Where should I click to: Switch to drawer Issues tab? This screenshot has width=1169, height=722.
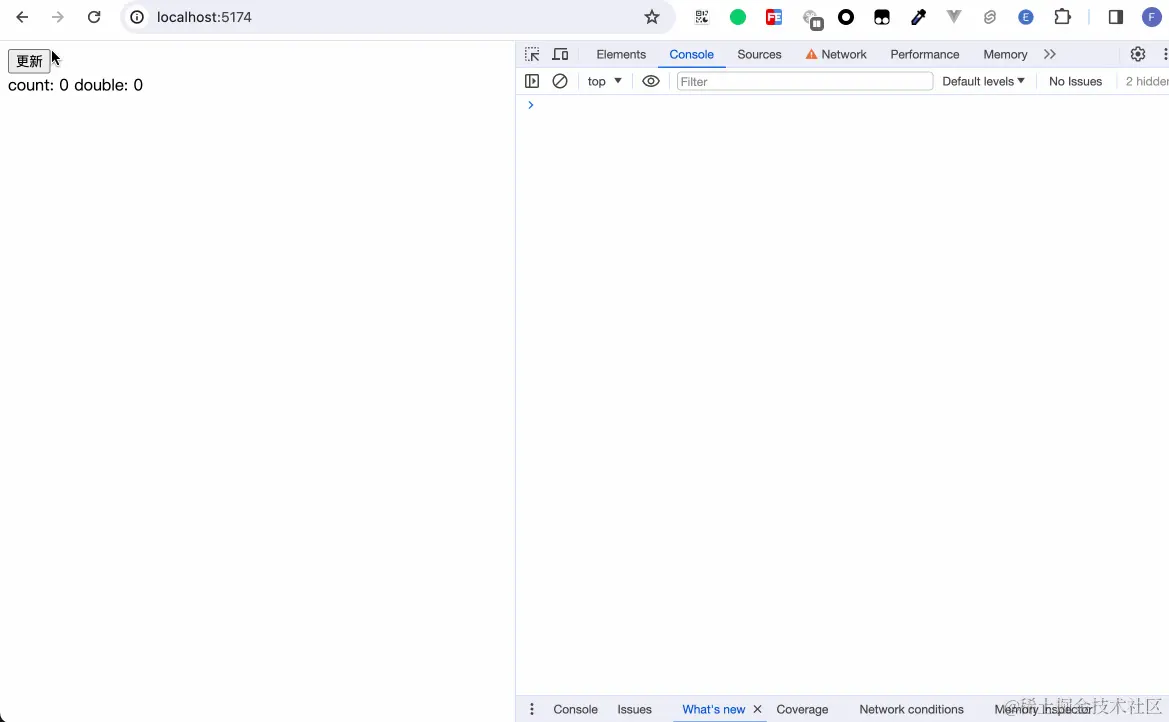(x=634, y=709)
